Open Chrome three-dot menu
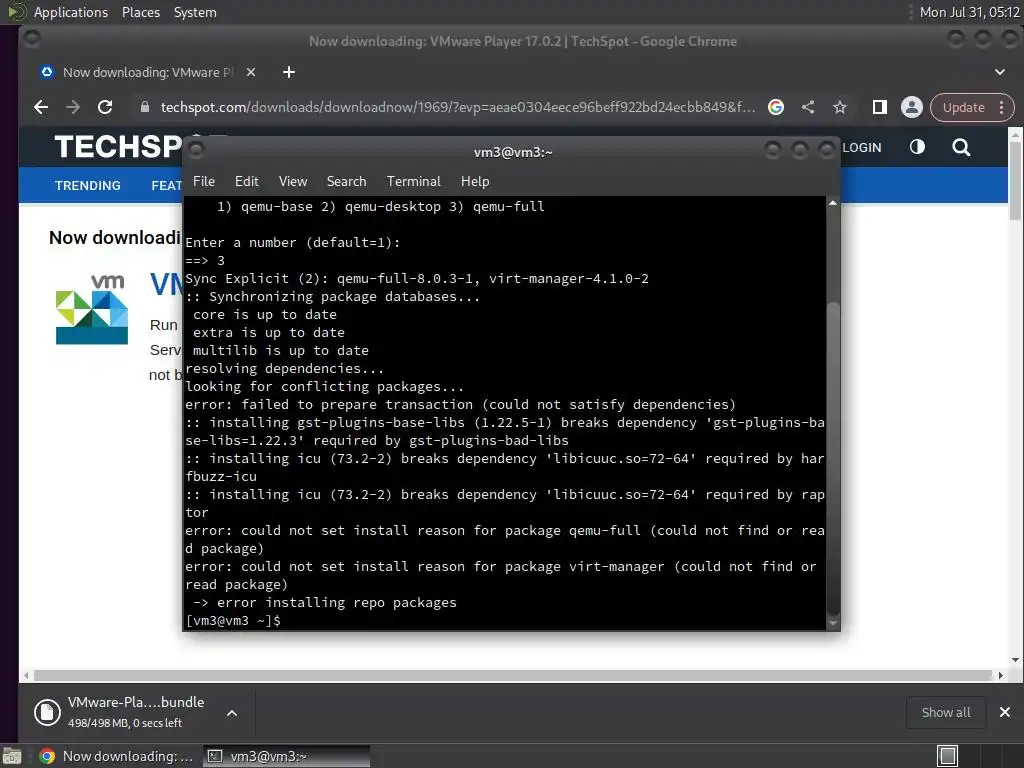The width and height of the screenshot is (1024, 768). pos(1002,107)
